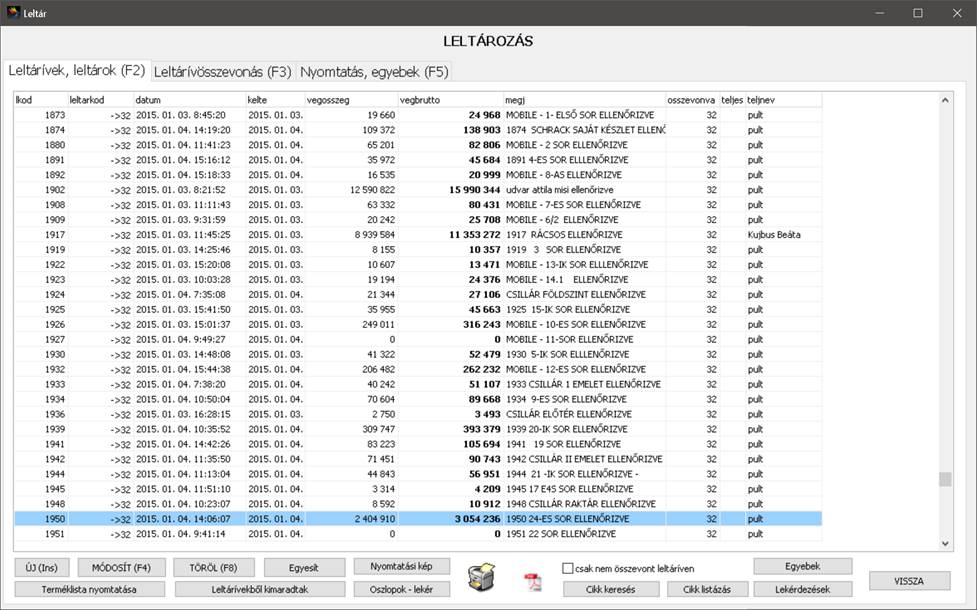The image size is (977, 610).
Task: Toggle 'csak nem összevont leltáríven' checkbox
Action: tap(568, 568)
